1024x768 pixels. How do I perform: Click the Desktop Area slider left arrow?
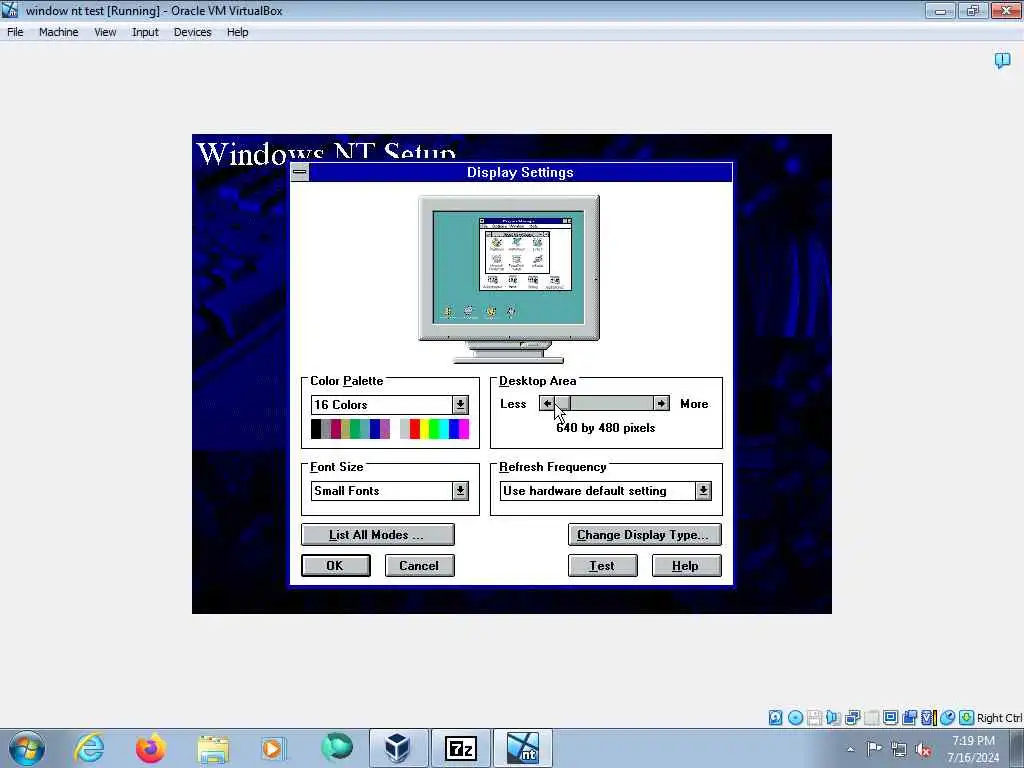point(547,404)
